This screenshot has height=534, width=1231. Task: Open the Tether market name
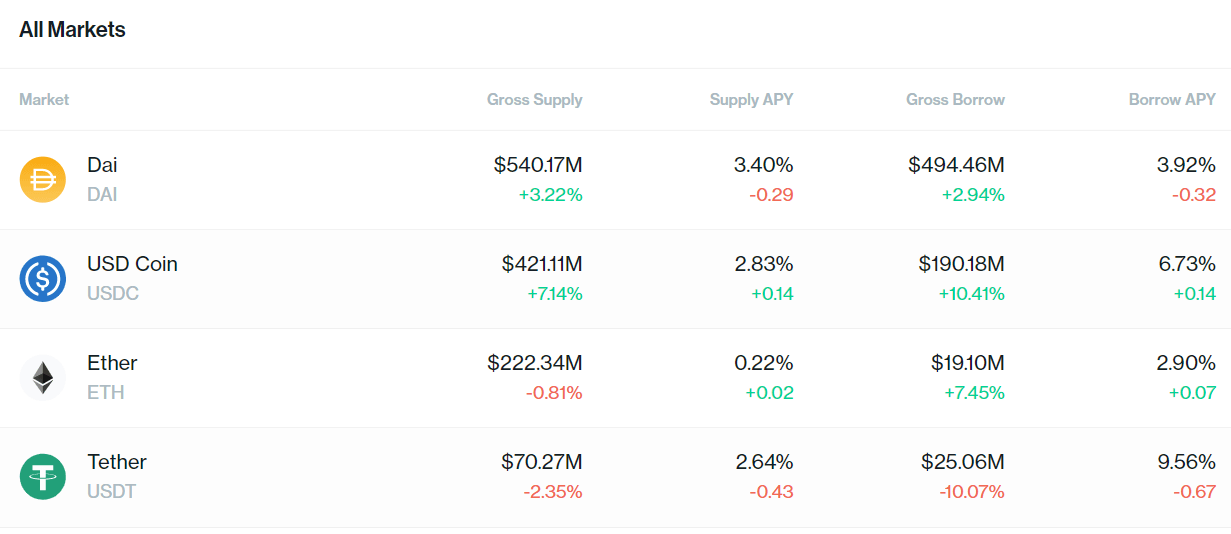tap(117, 462)
